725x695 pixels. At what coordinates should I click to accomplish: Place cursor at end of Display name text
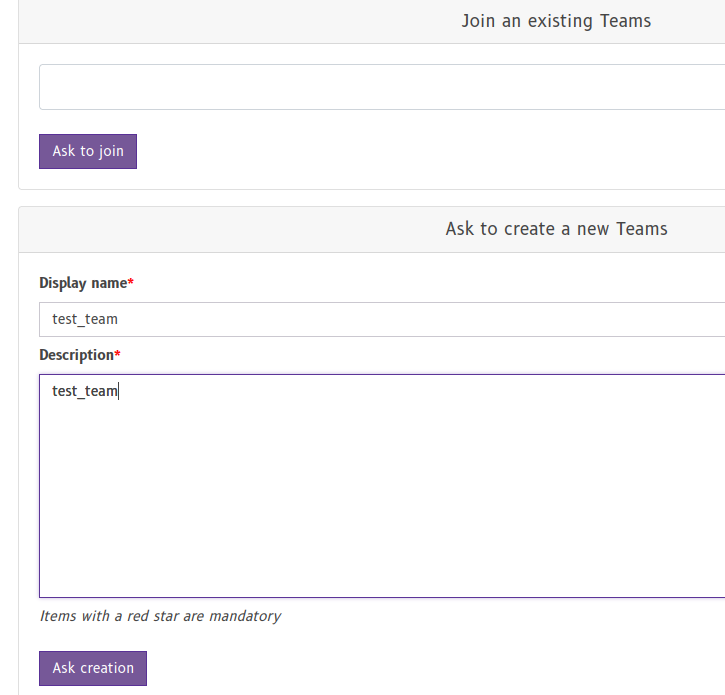pos(119,319)
